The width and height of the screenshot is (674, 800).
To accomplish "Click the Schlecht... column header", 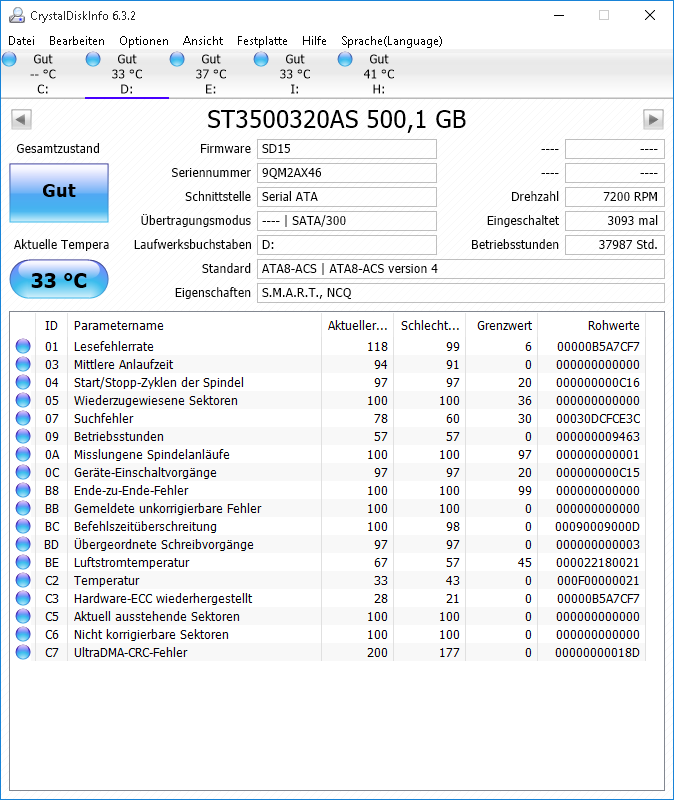I will point(430,326).
